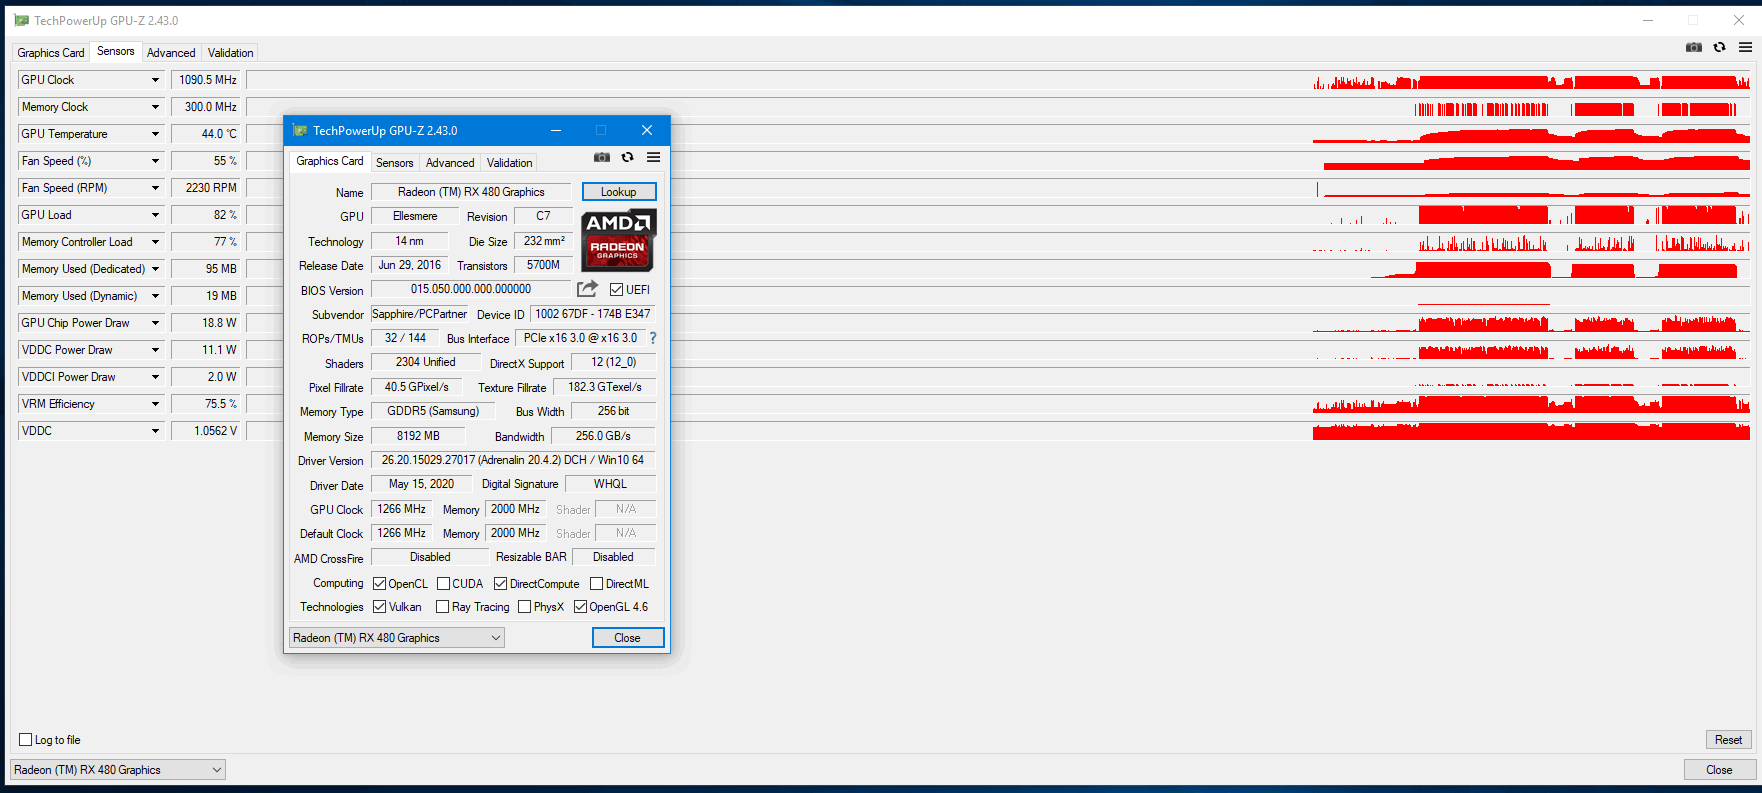Screen dimensions: 1762x793
Task: Click the Bandwidth value 256.0 GB/s
Action: point(603,436)
